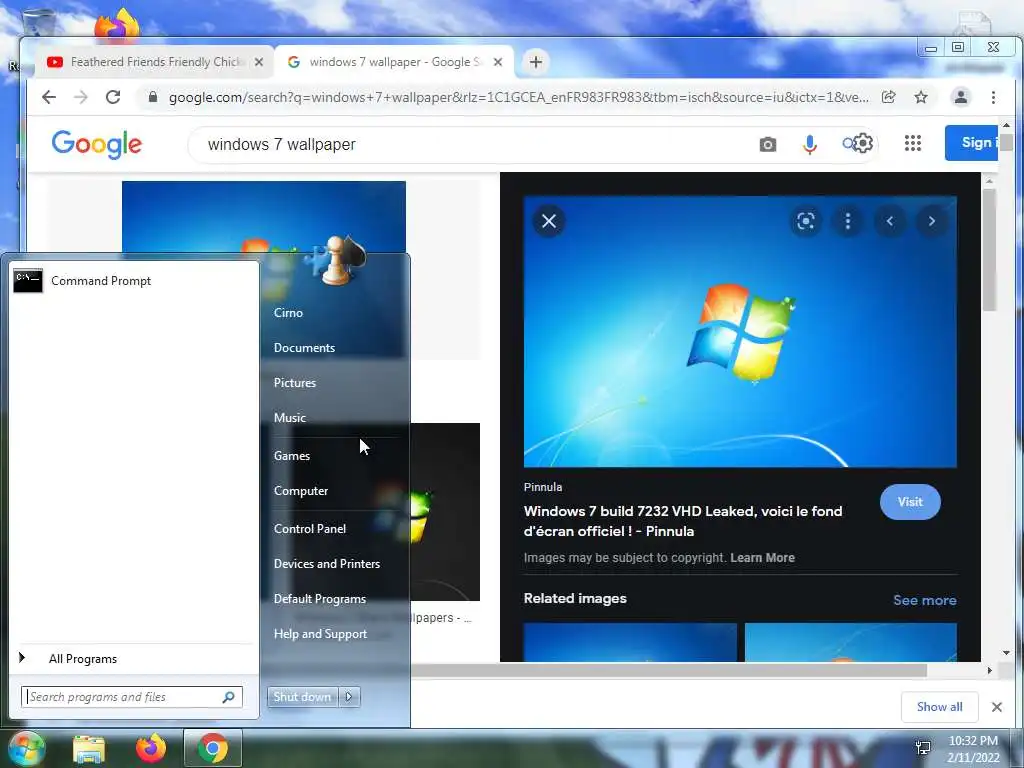Click Show all in the downloads bar
Screen dimensions: 1024x768
(x=939, y=707)
